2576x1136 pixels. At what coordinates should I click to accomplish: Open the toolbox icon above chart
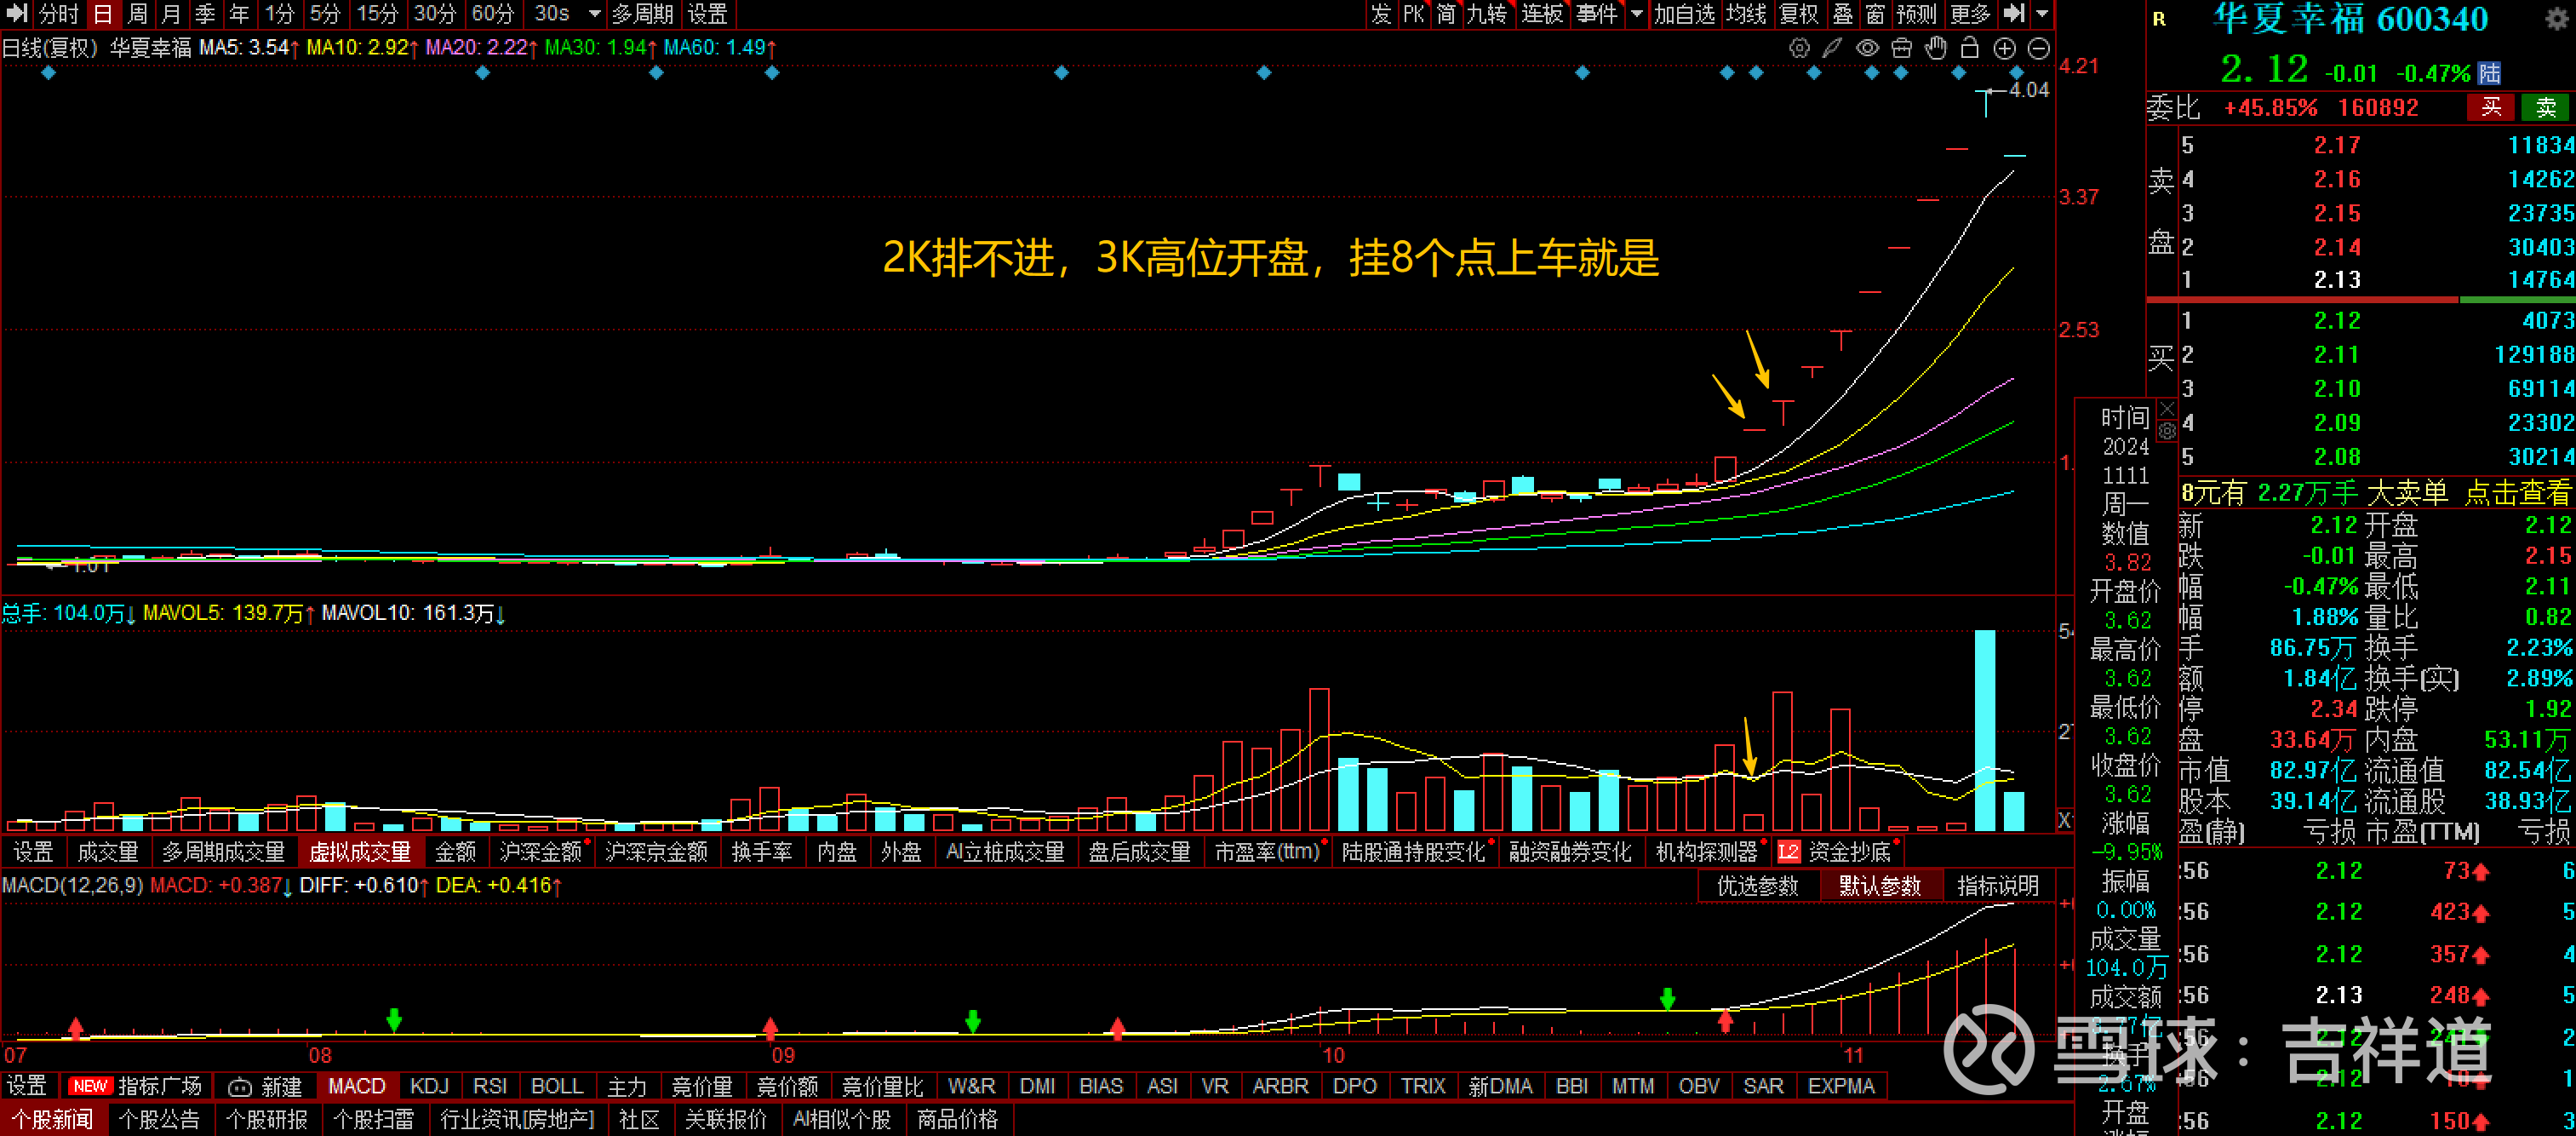point(1901,48)
